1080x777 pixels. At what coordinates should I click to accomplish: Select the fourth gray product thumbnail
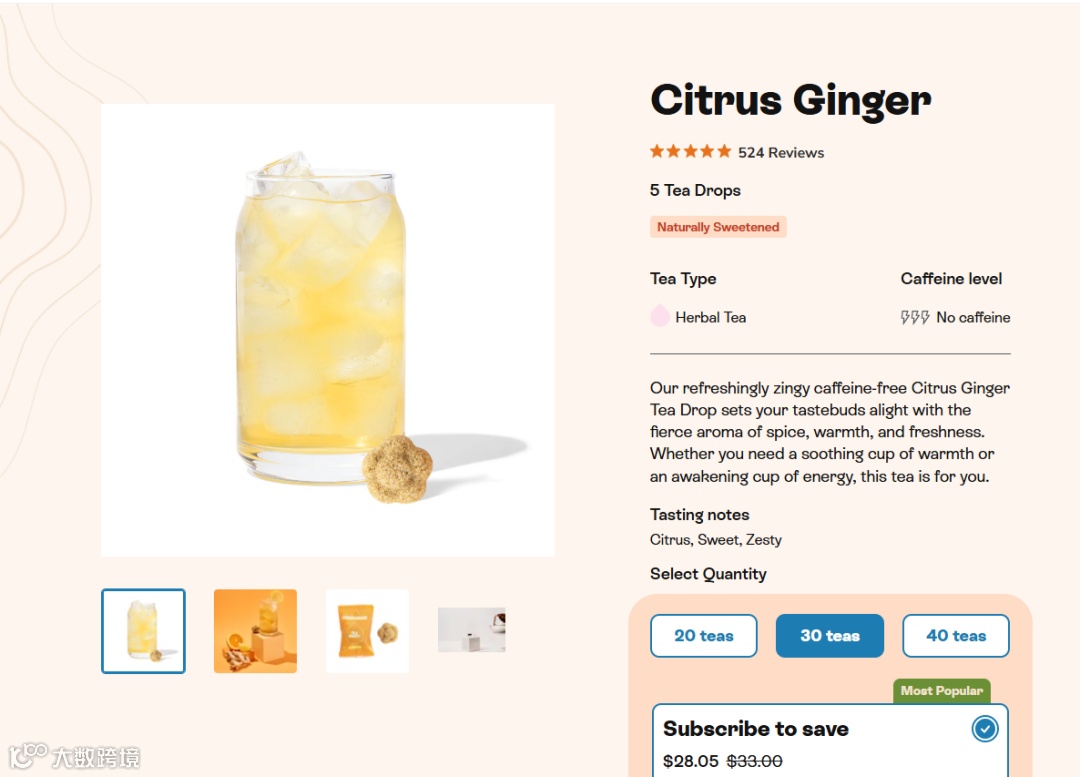pyautogui.click(x=472, y=630)
